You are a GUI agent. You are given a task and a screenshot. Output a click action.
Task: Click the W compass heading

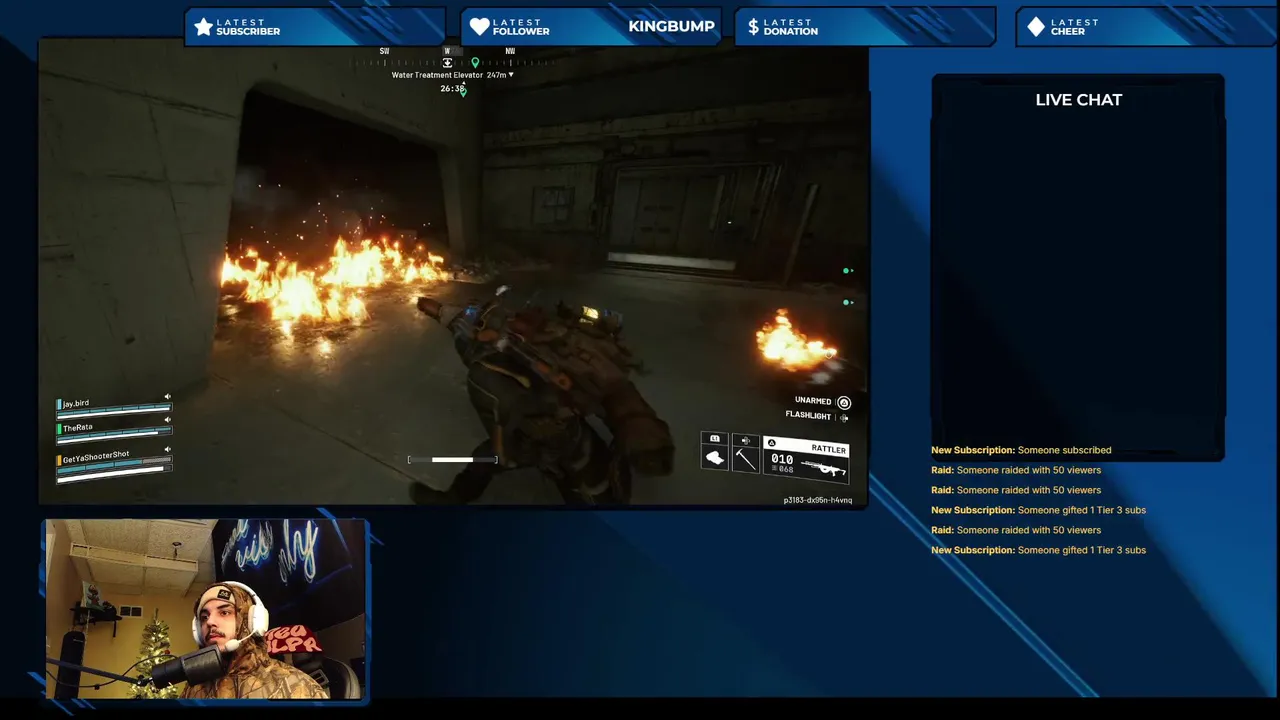coord(447,51)
